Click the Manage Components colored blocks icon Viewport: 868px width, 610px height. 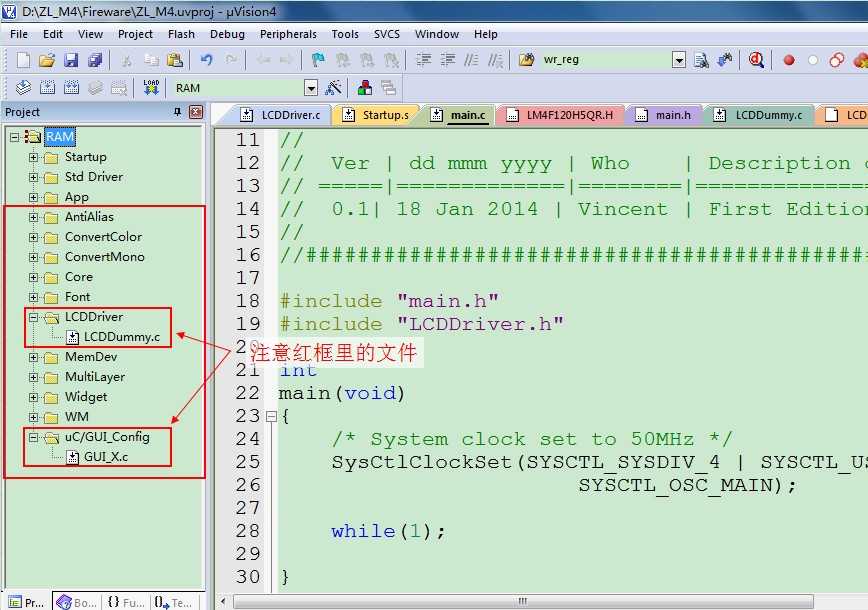[x=365, y=88]
